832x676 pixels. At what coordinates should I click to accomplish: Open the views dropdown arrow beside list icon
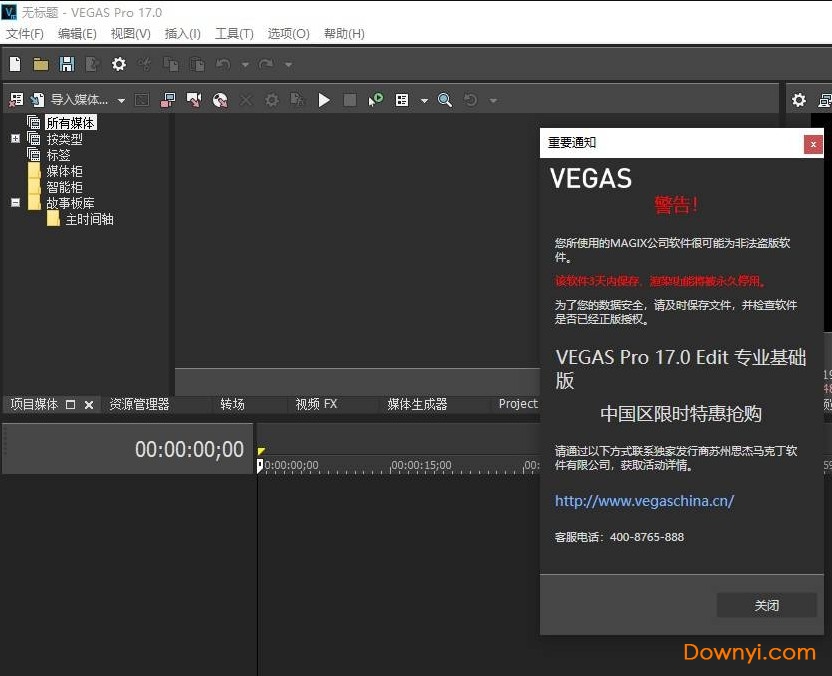424,100
